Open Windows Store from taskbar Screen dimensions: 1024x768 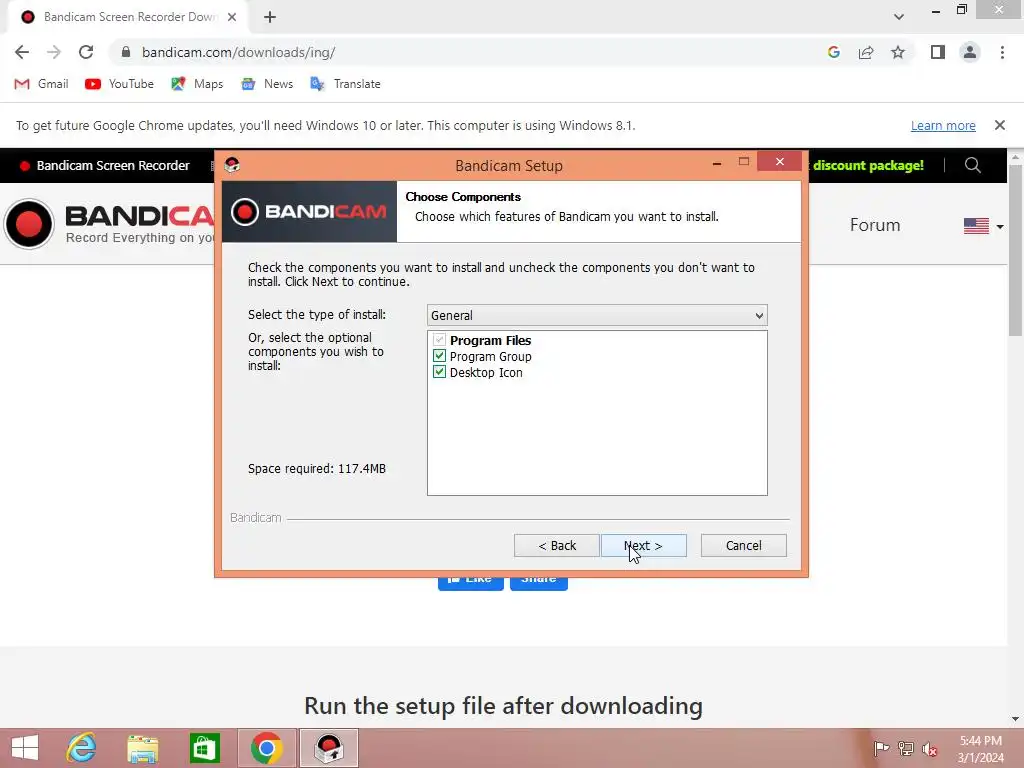point(204,748)
